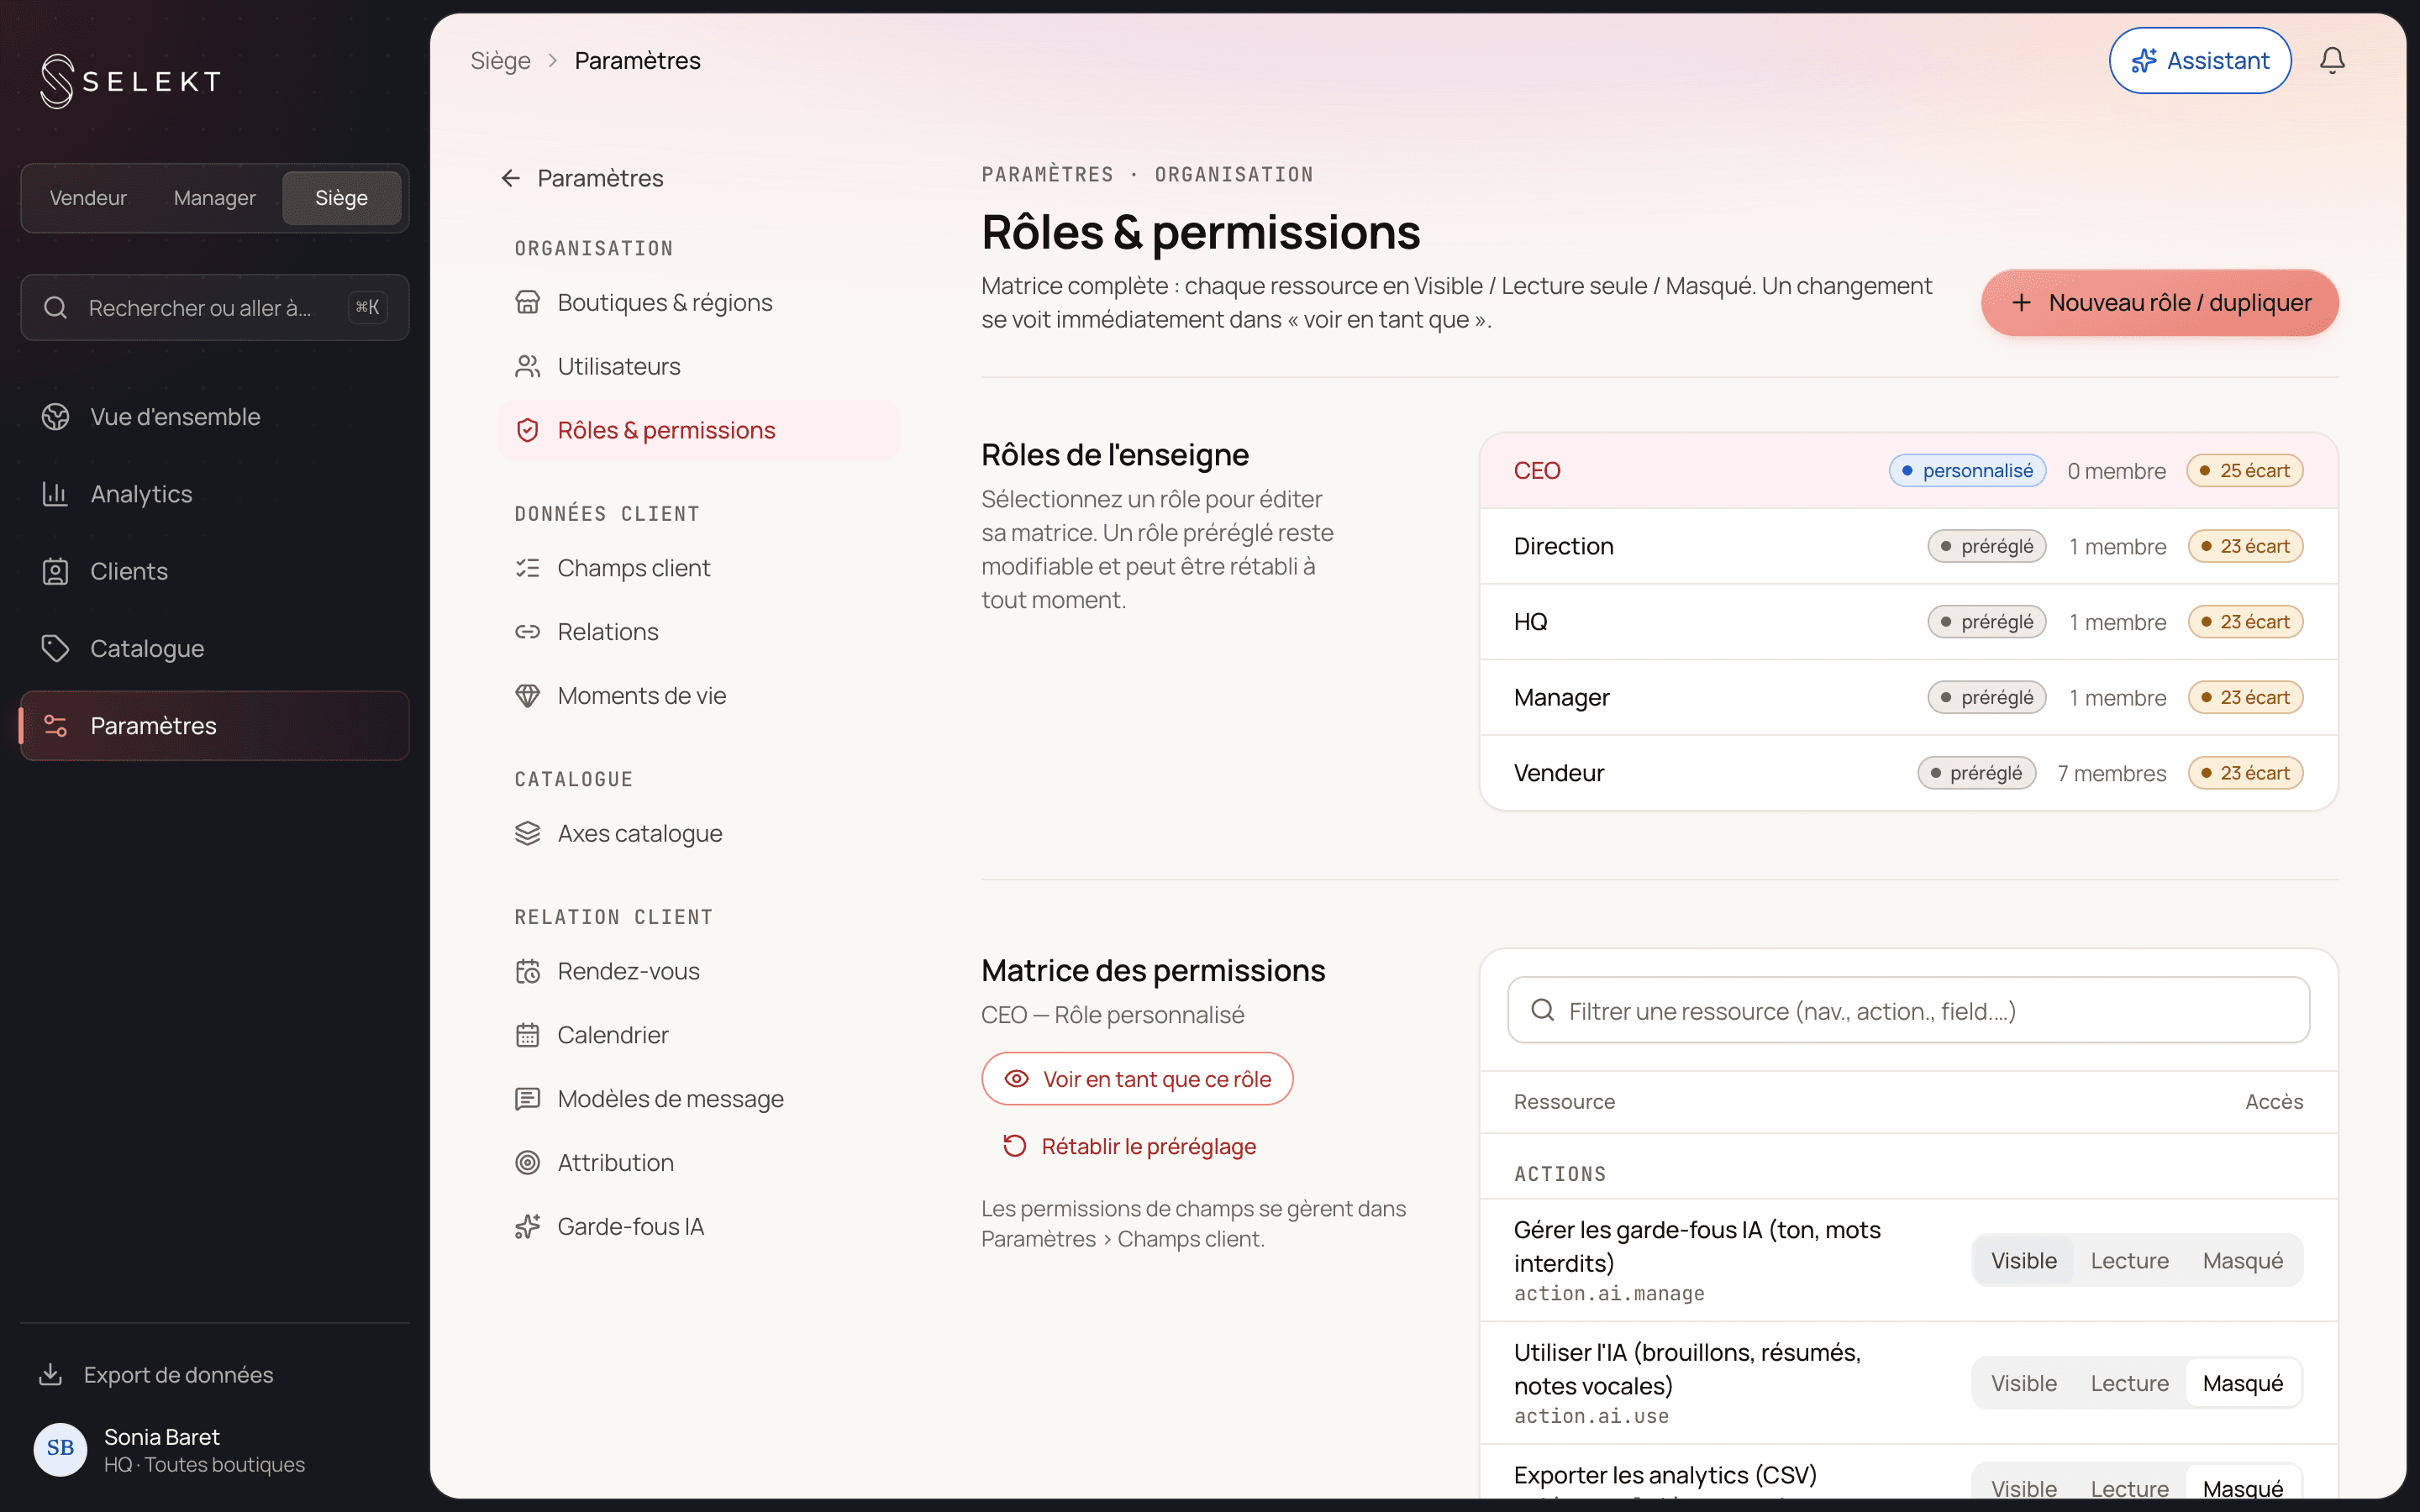
Task: Click Voir en tant que ce rôle
Action: (x=1137, y=1079)
